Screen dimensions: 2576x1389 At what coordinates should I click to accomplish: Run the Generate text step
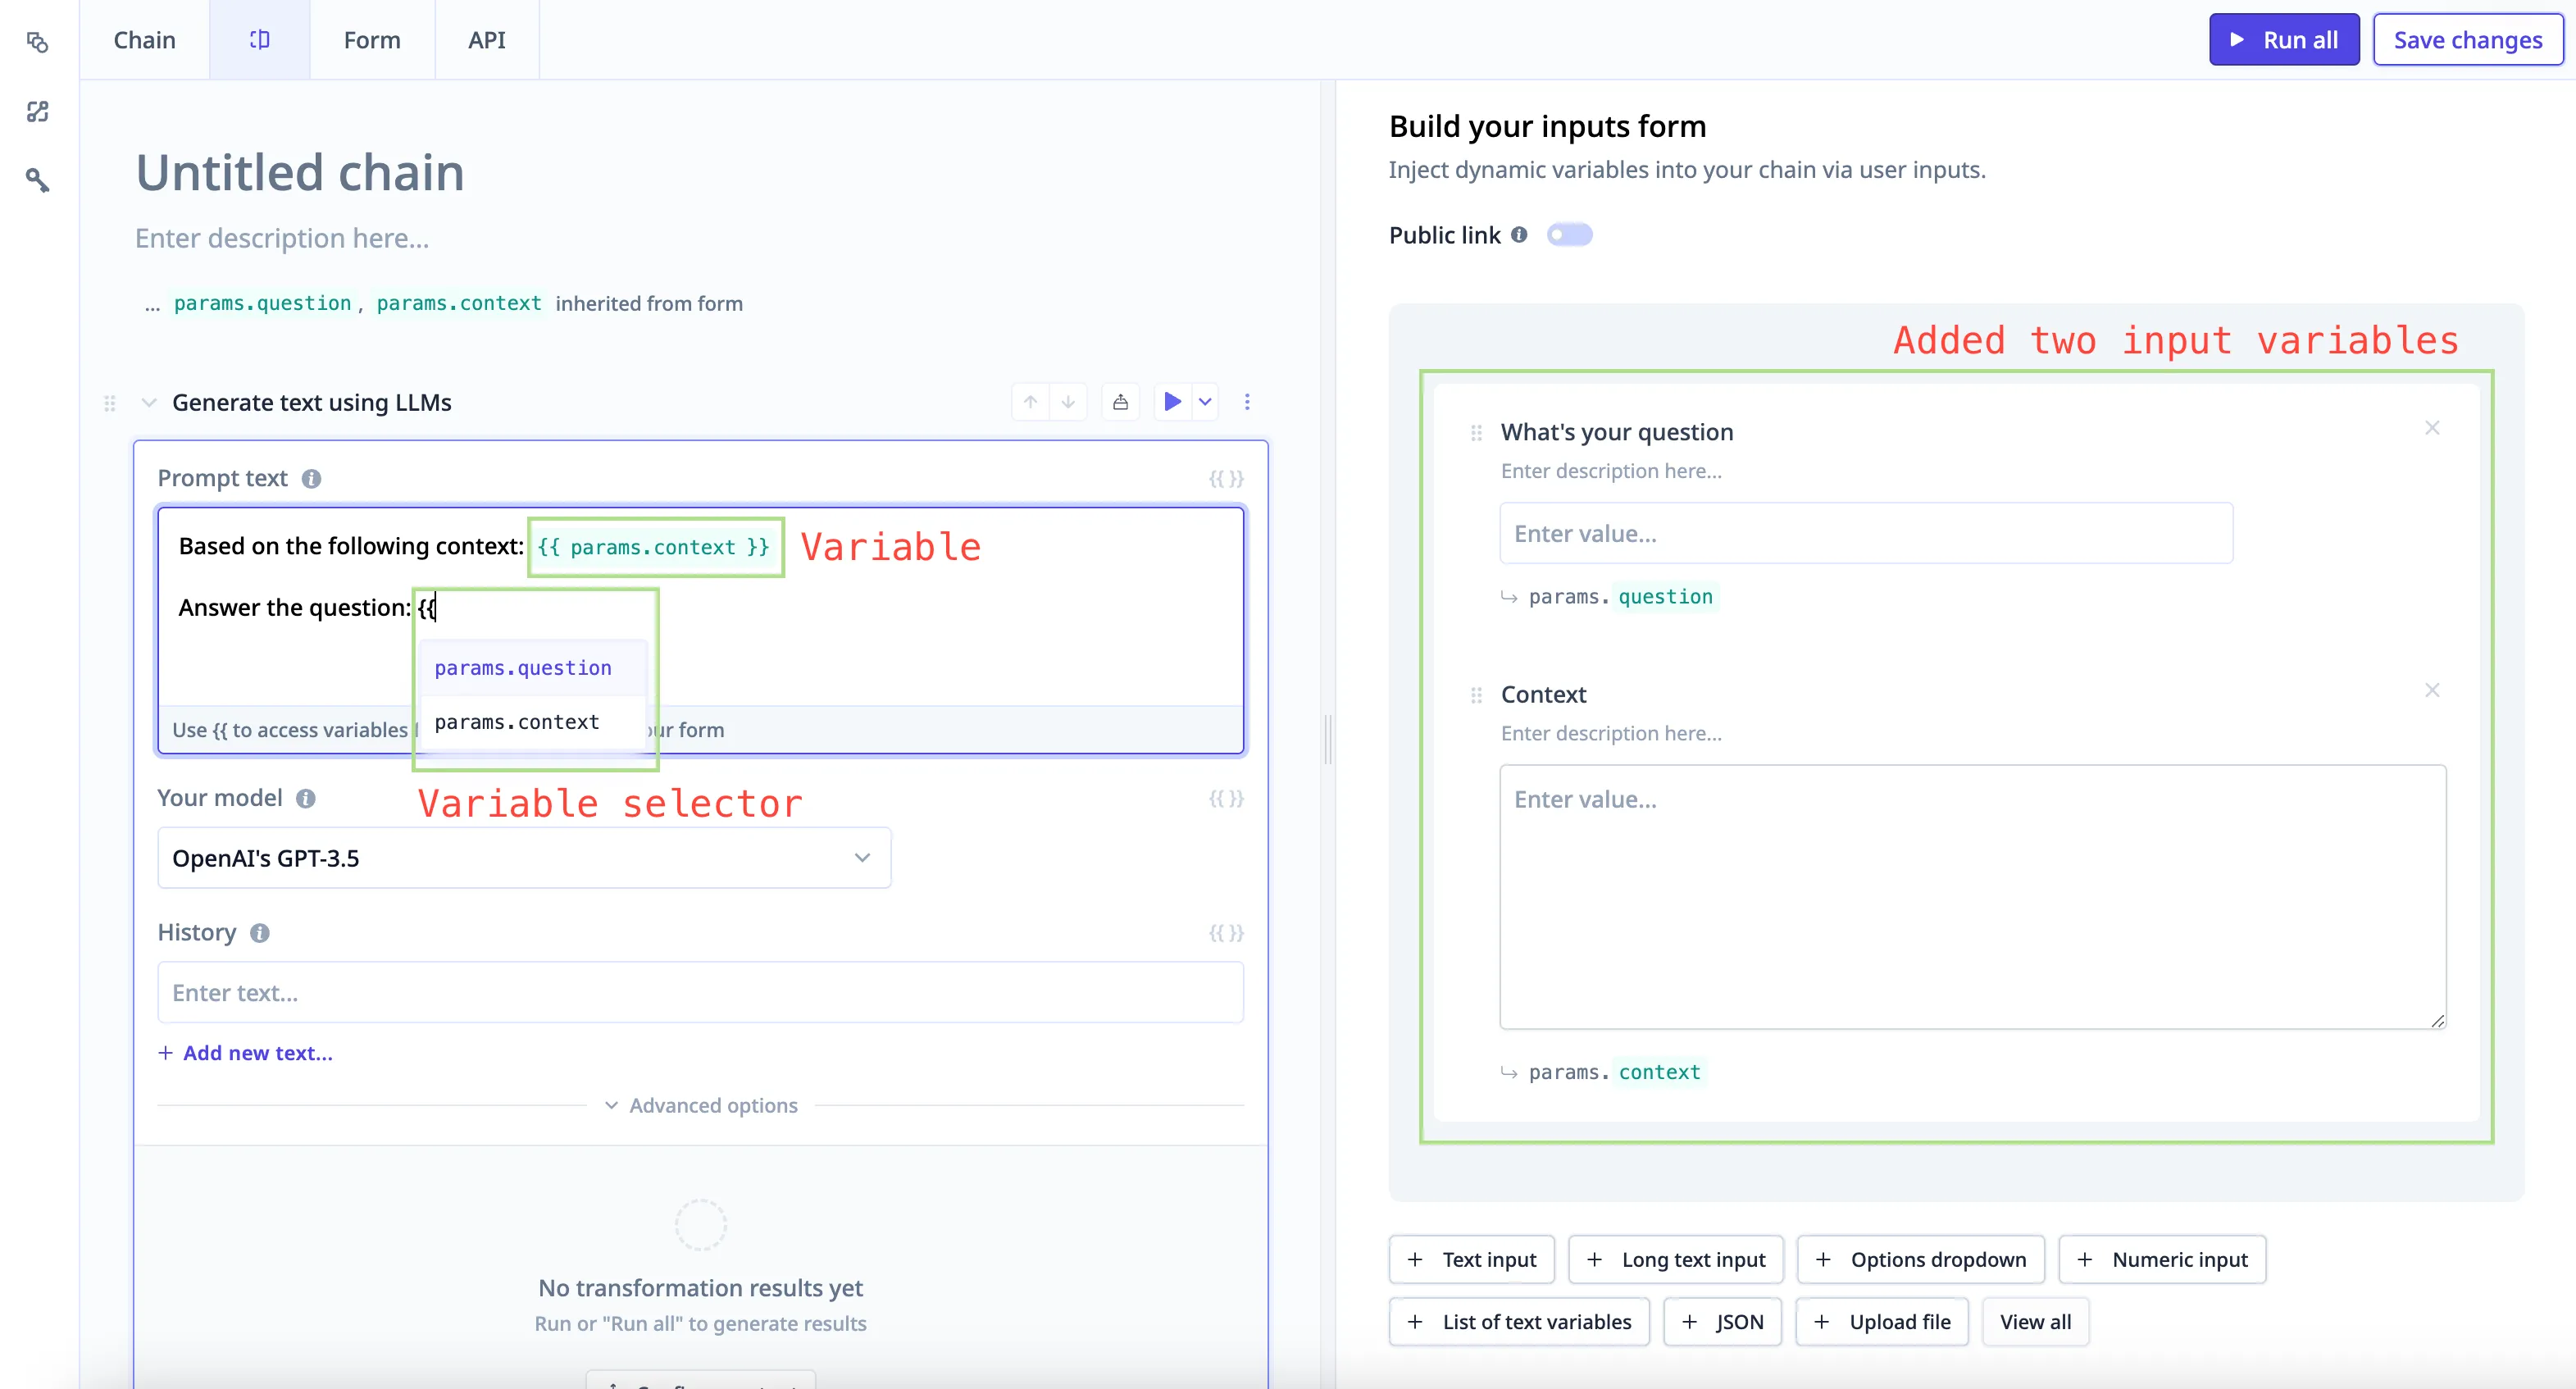pyautogui.click(x=1172, y=402)
